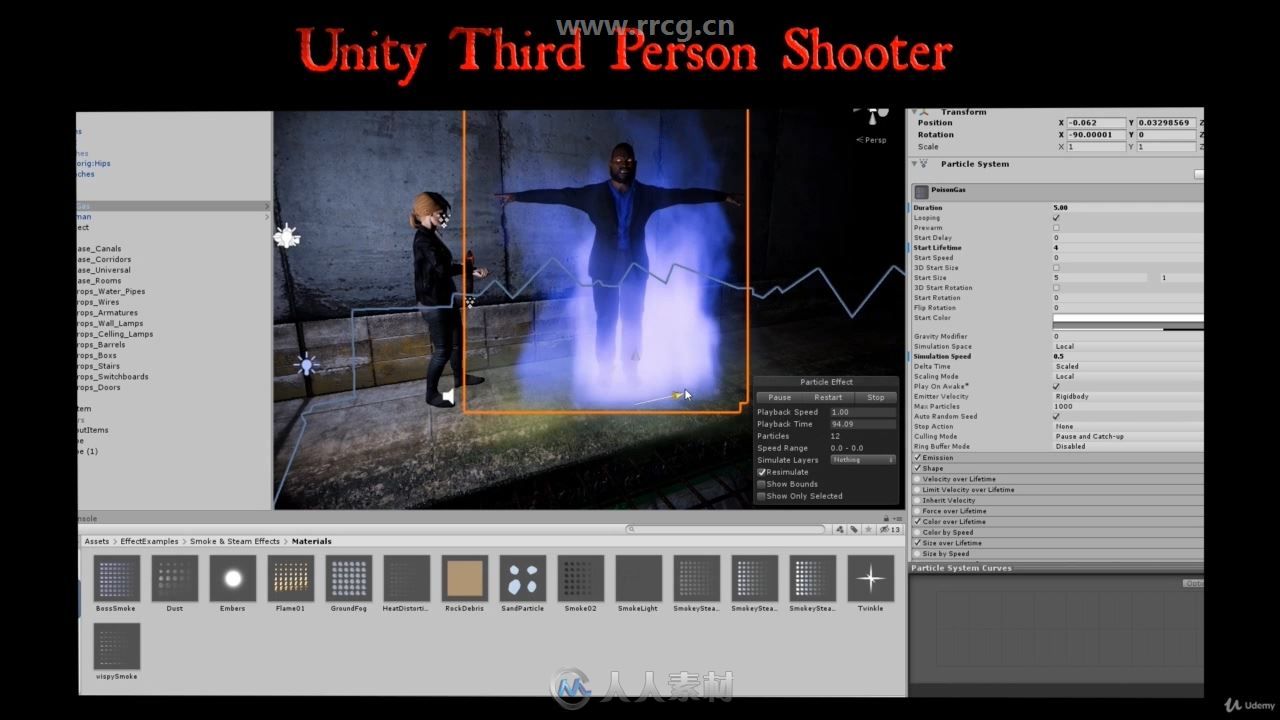Select the Embers material asset

[233, 579]
